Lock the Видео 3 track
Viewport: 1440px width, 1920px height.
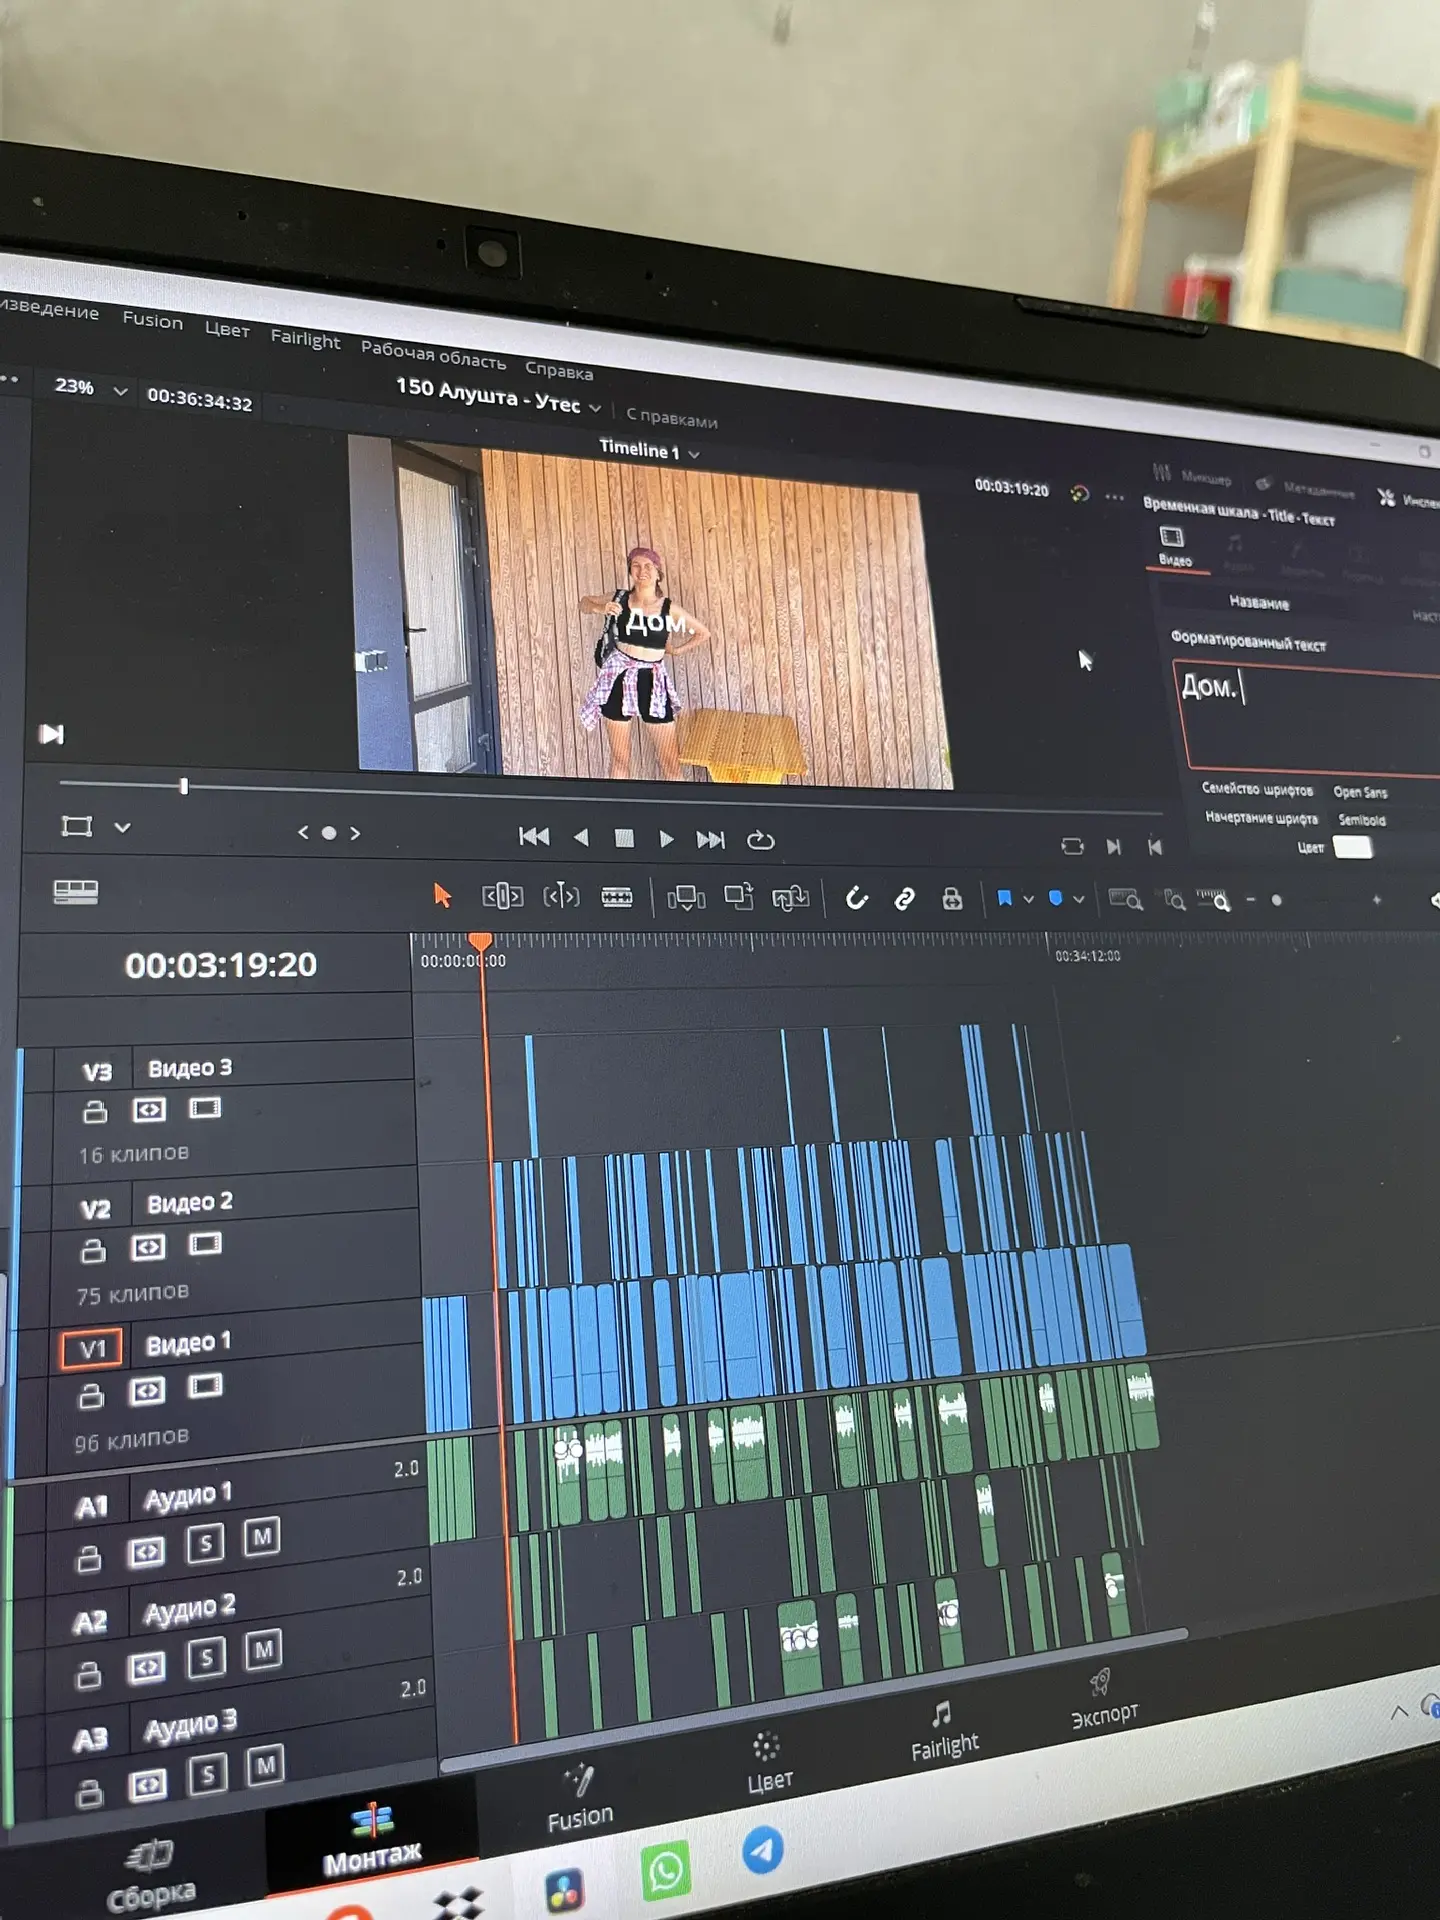pos(95,1111)
